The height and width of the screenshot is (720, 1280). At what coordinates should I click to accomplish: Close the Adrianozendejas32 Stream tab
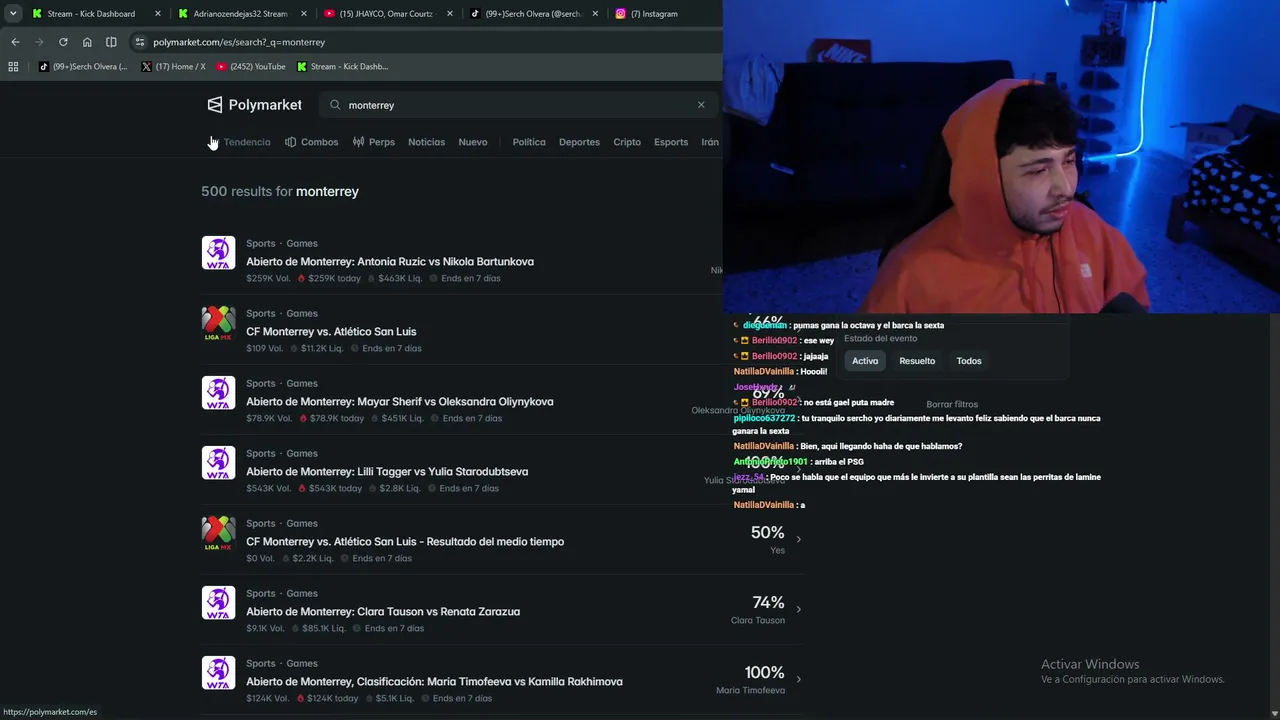304,14
